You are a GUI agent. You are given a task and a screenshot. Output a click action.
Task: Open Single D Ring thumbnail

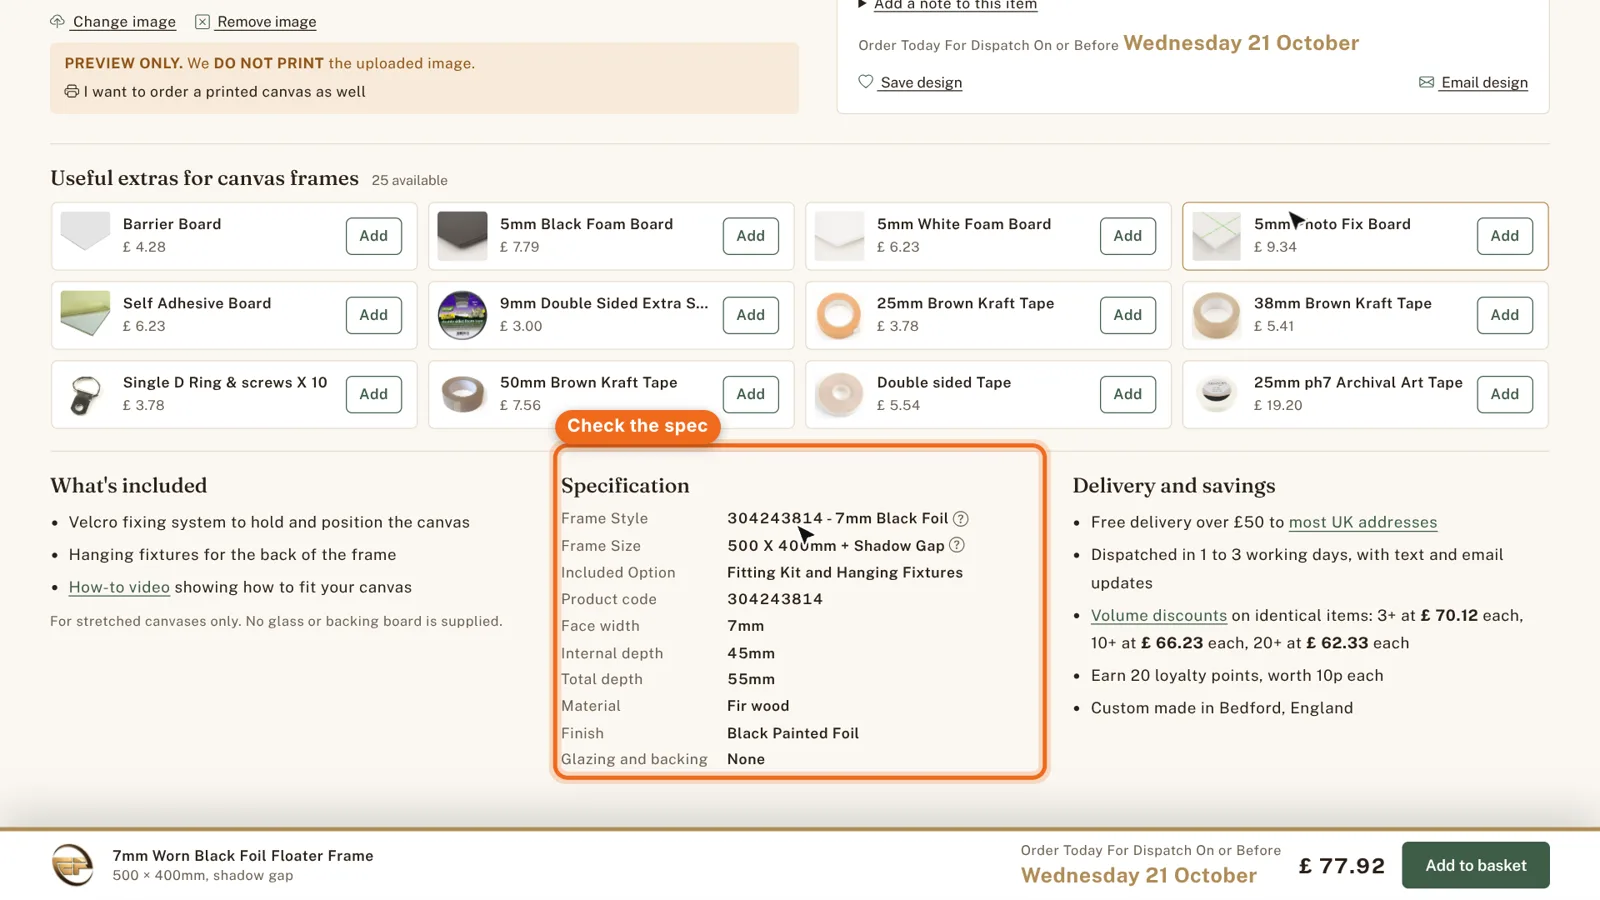pyautogui.click(x=85, y=394)
